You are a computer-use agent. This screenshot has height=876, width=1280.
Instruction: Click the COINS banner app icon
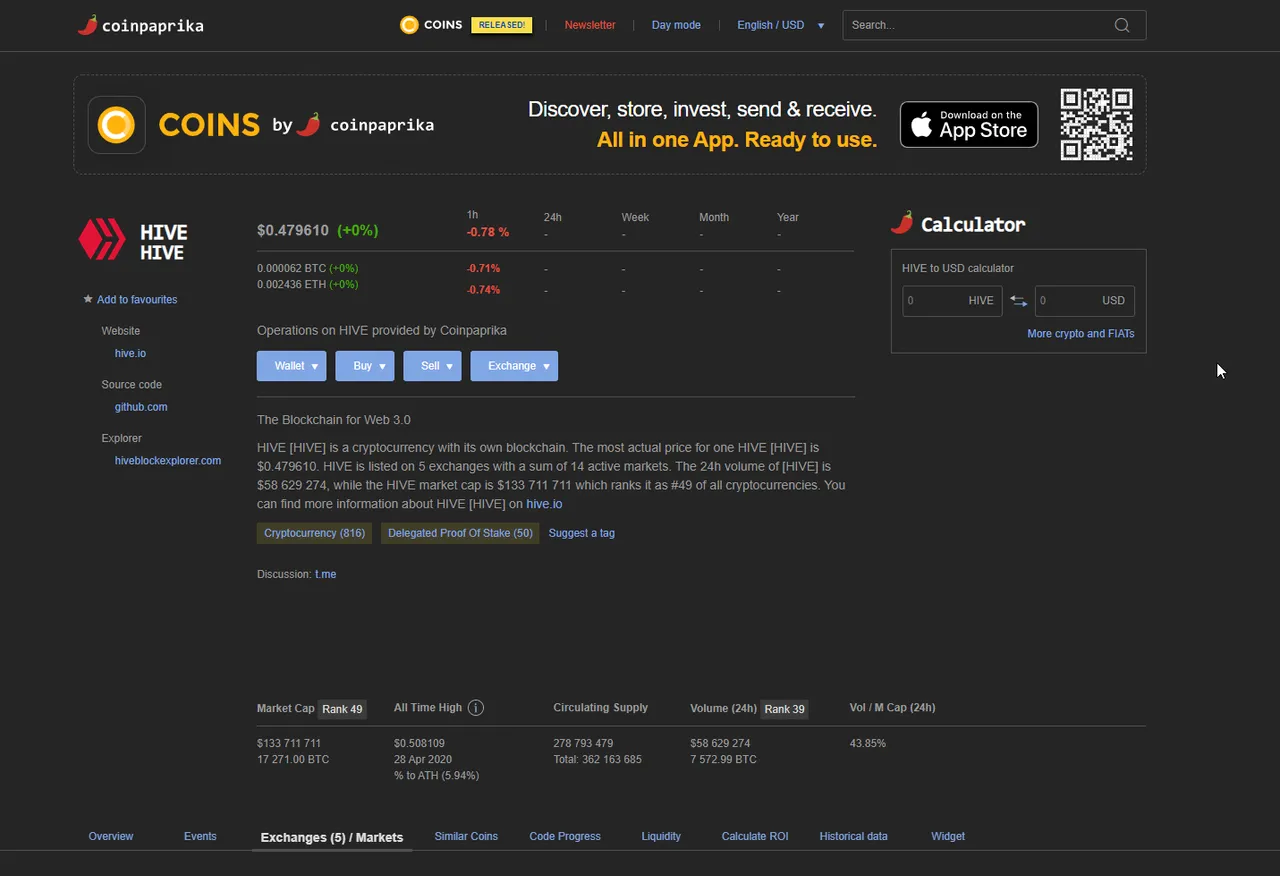[117, 125]
